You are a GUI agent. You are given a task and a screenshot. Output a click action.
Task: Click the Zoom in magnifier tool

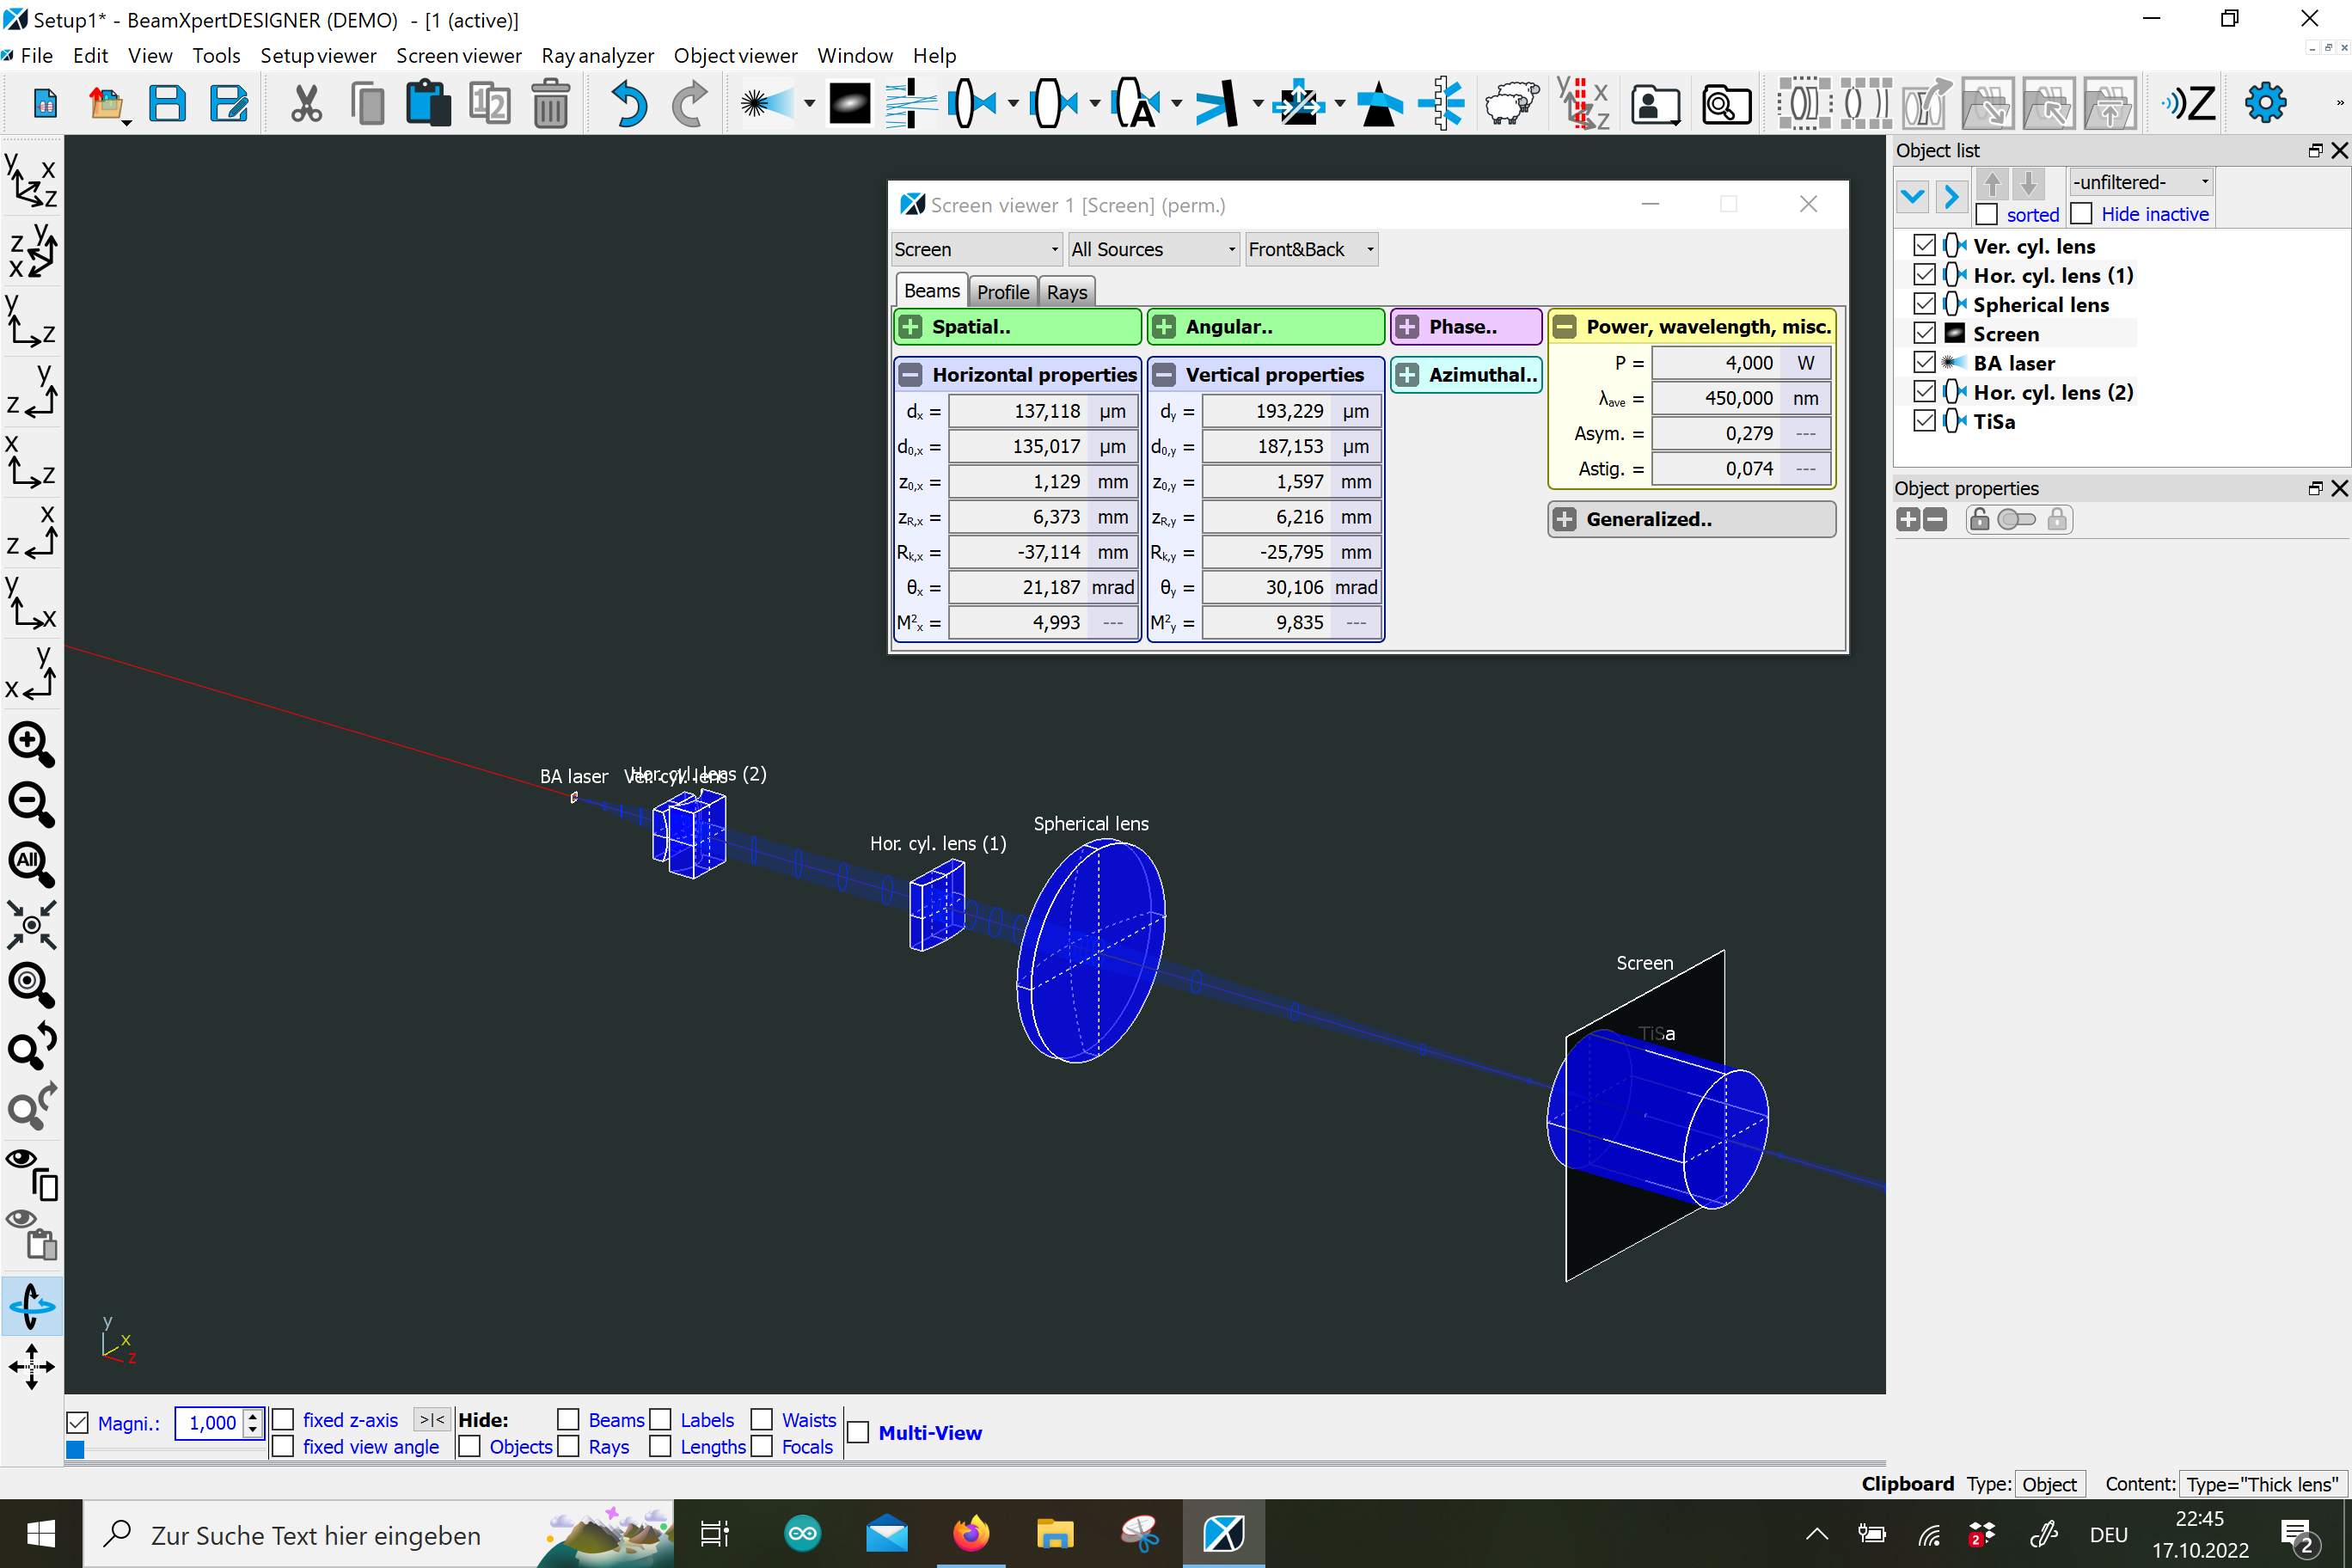click(x=31, y=744)
